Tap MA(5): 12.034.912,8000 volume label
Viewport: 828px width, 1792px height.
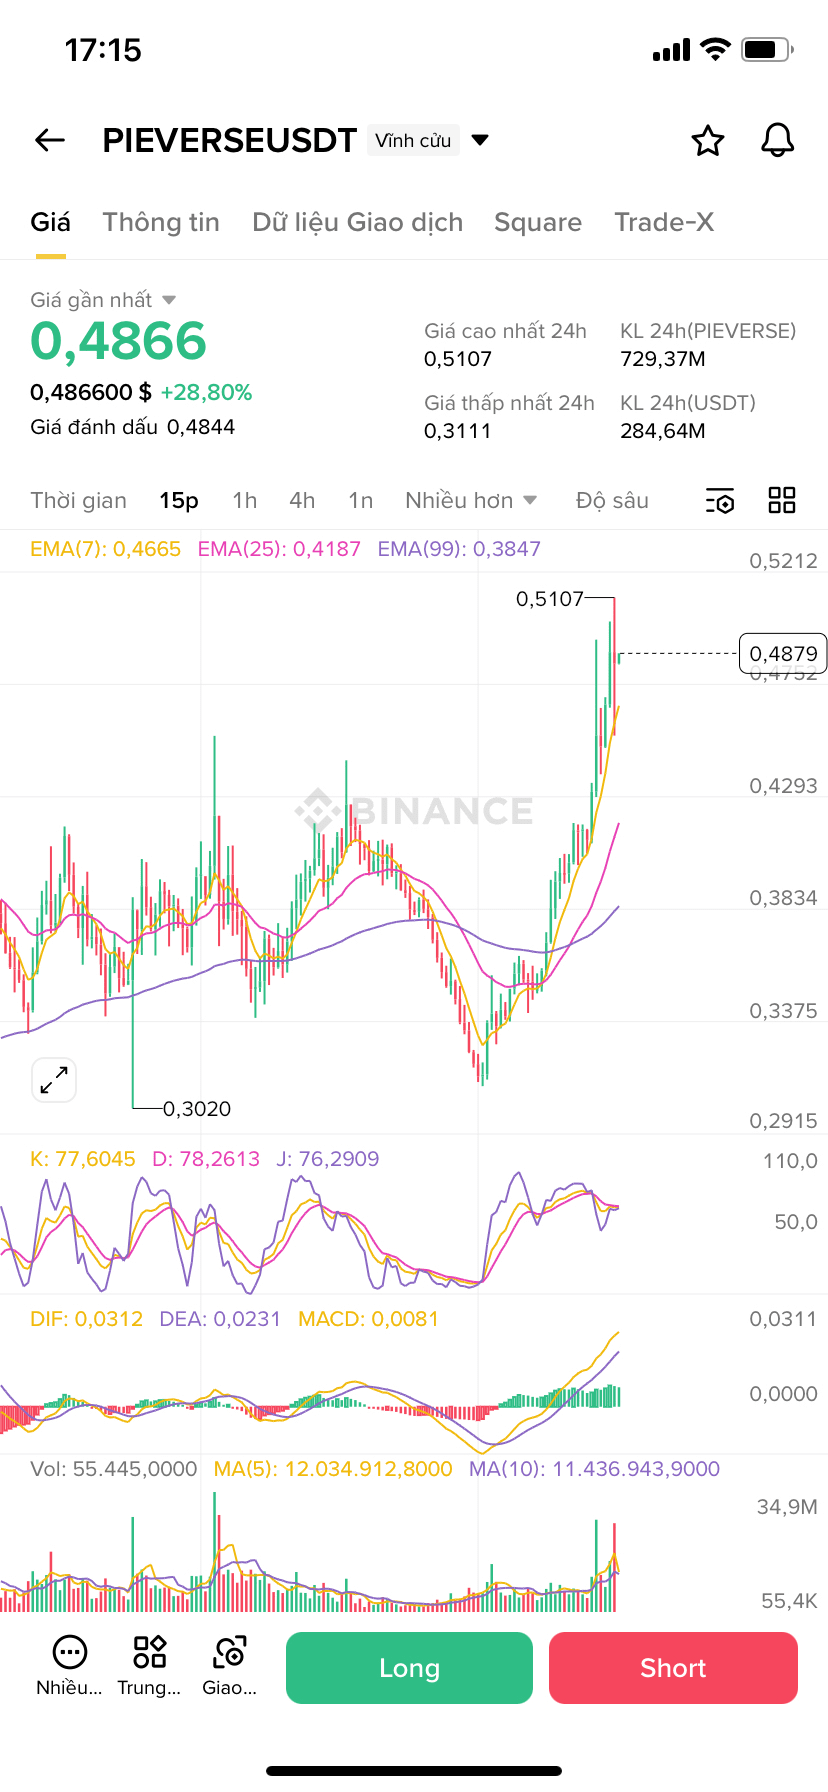[x=333, y=1469]
